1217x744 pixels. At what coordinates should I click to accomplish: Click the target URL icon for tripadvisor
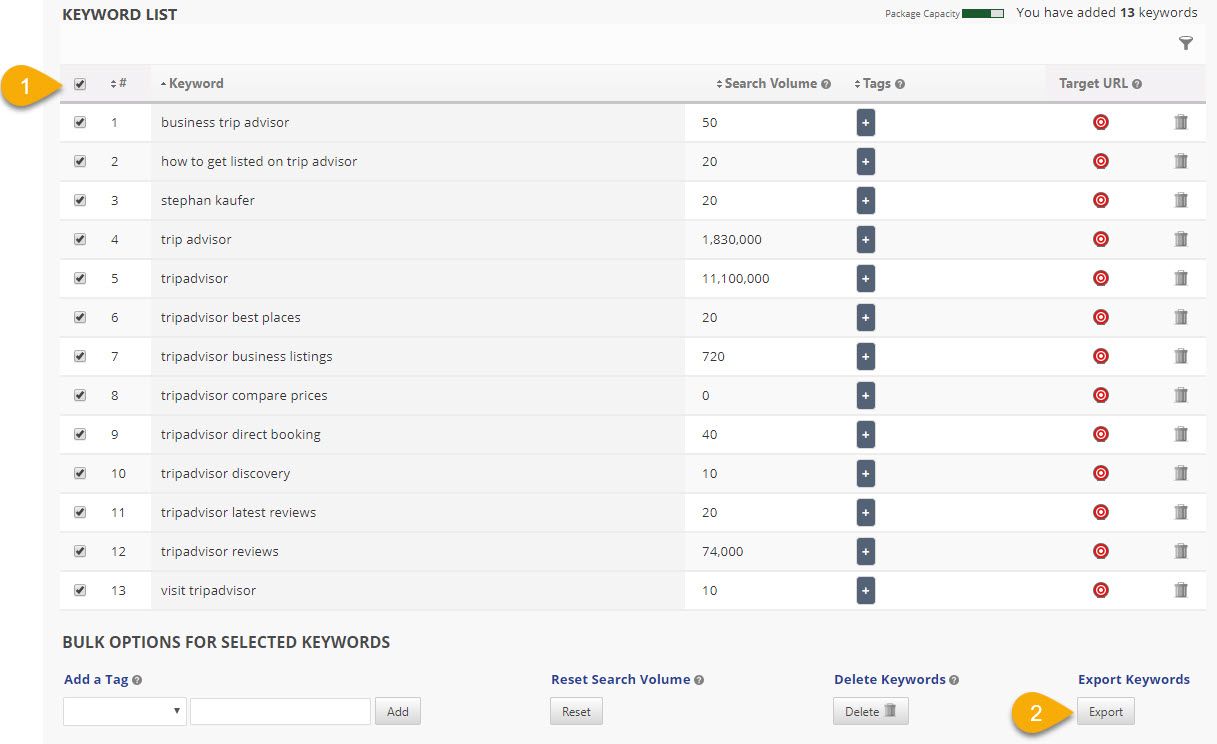click(1100, 278)
